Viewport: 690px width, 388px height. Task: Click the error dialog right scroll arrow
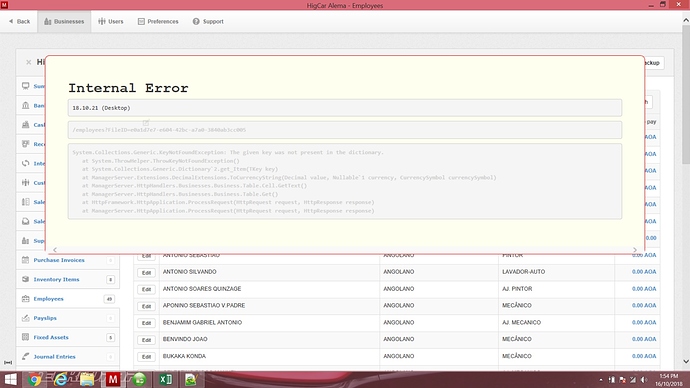[635, 250]
